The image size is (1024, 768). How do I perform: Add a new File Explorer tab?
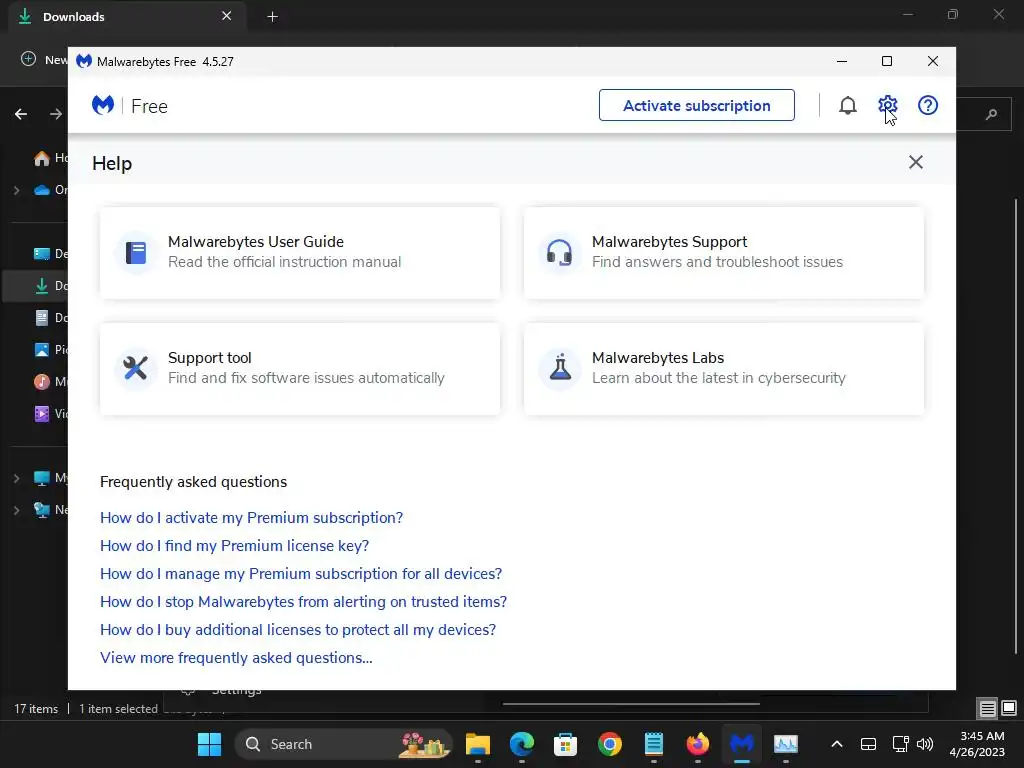[x=272, y=17]
